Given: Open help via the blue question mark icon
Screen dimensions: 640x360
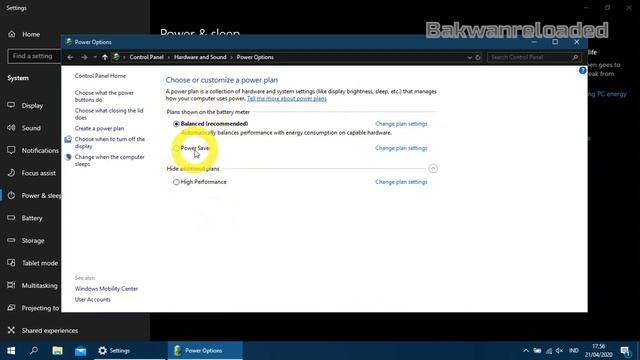Looking at the screenshot, I should pos(582,71).
